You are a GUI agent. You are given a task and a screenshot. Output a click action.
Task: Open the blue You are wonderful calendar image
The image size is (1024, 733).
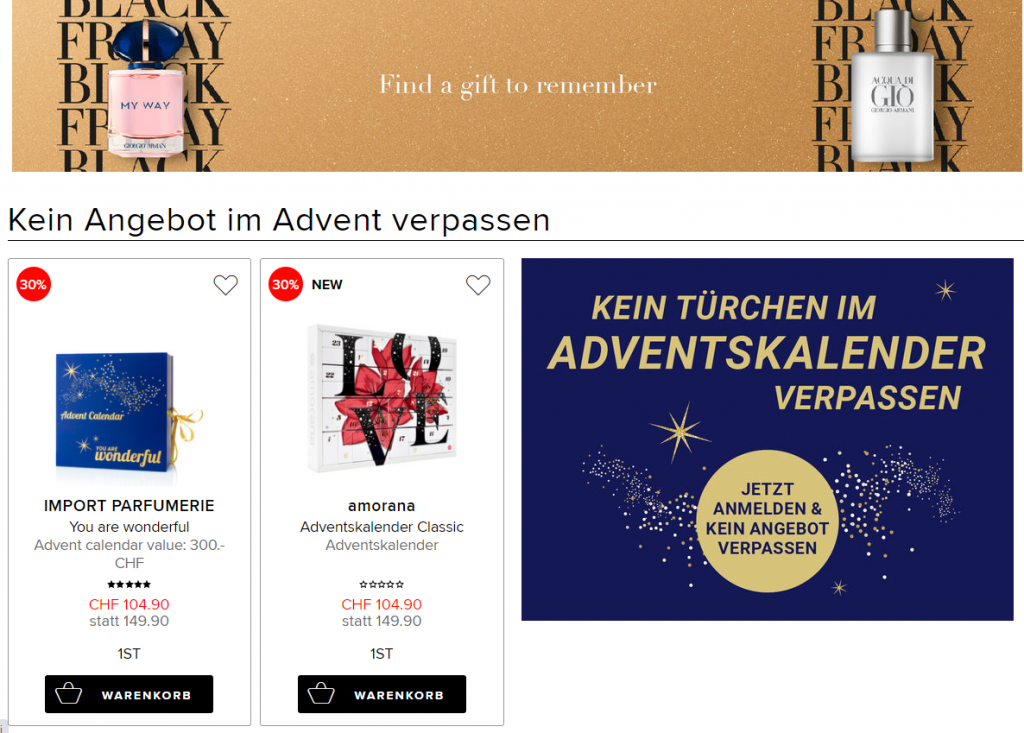click(129, 413)
